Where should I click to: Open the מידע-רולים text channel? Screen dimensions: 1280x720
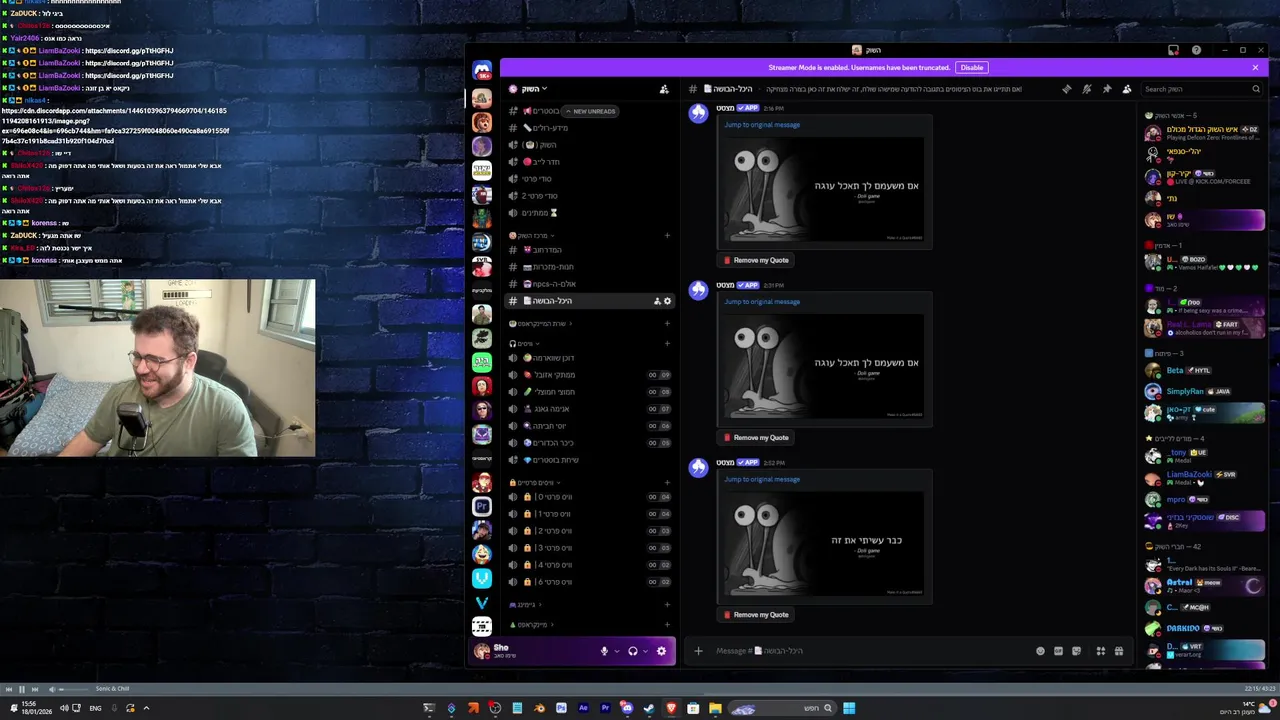click(590, 128)
